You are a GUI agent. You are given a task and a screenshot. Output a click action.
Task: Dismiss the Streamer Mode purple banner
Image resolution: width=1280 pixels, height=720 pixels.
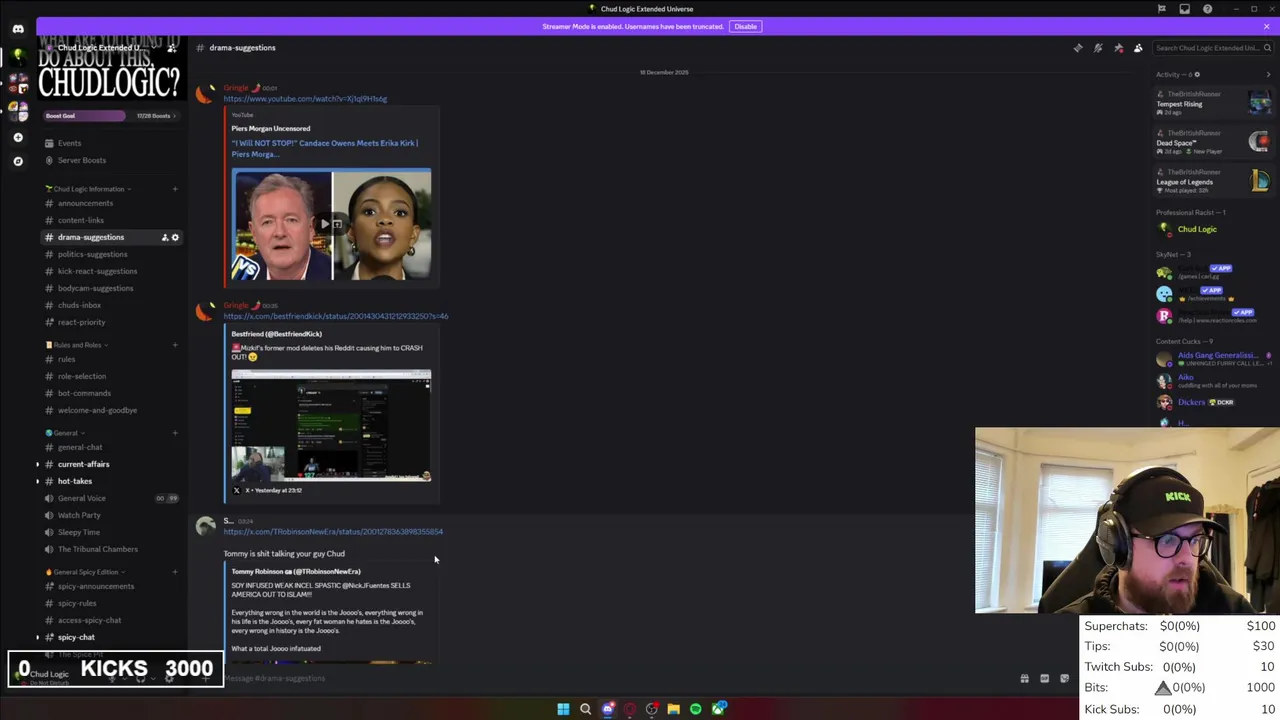tap(1267, 26)
